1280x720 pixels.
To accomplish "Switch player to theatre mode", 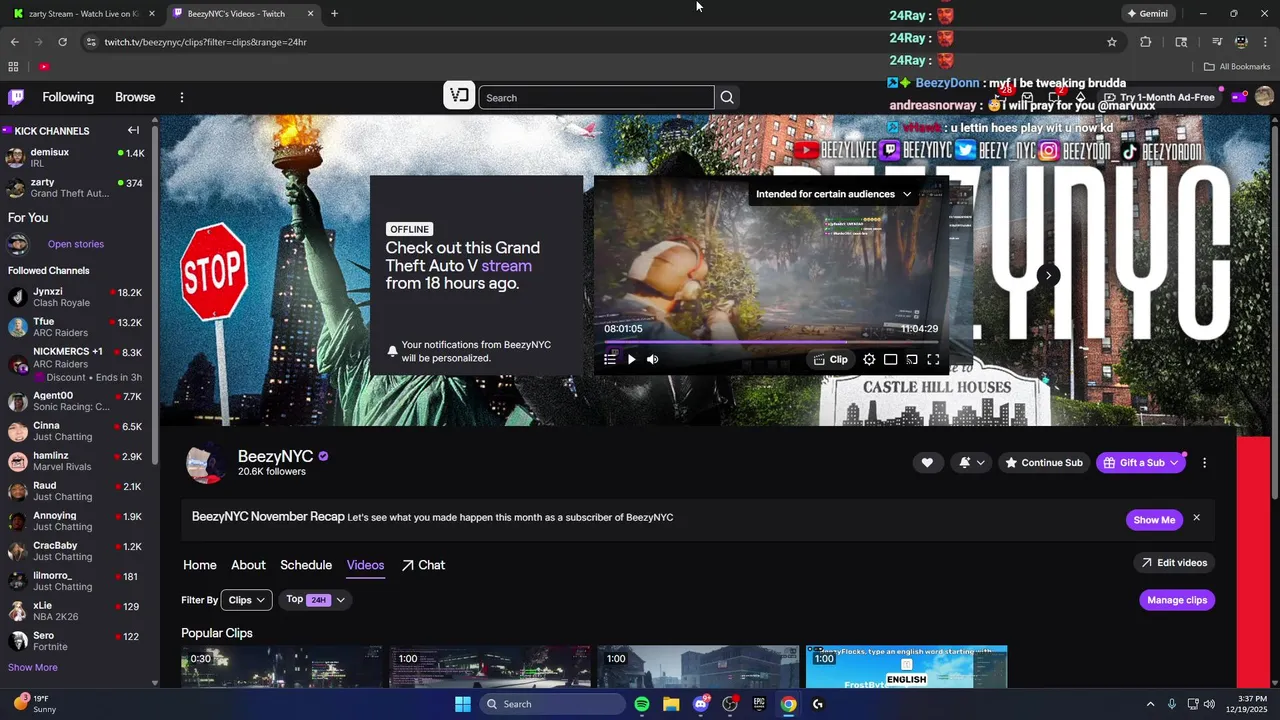I will pyautogui.click(x=890, y=360).
